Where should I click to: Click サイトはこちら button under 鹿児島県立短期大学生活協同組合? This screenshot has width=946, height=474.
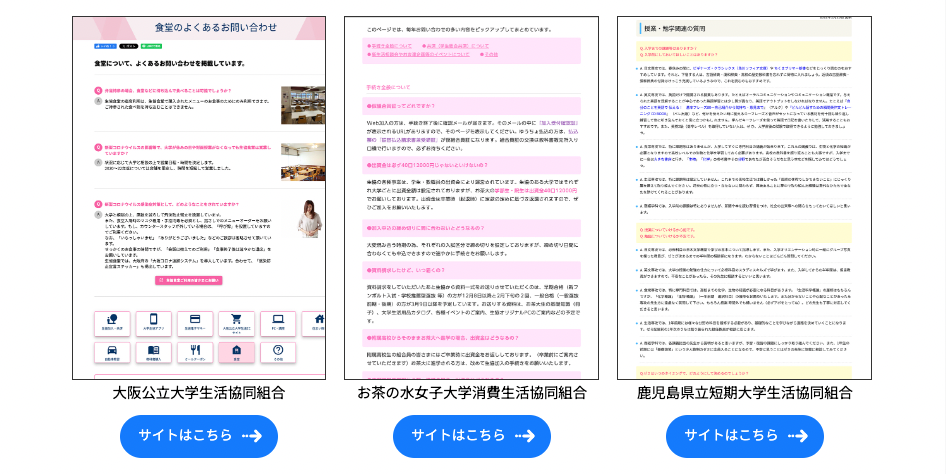tap(744, 436)
